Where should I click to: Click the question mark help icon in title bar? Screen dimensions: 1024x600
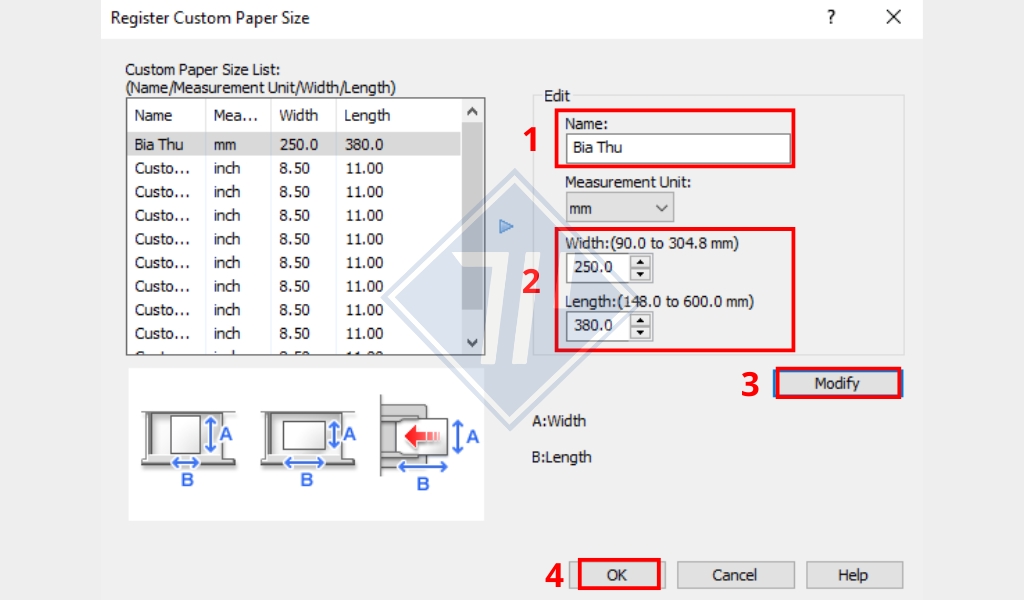coord(830,17)
